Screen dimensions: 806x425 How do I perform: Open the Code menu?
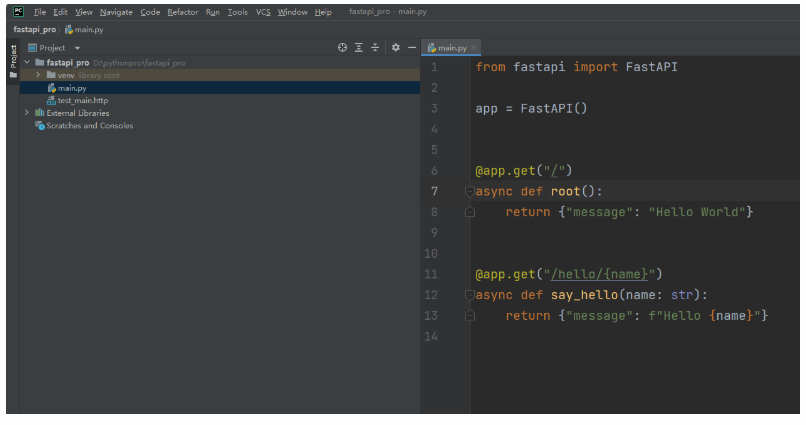pos(150,12)
